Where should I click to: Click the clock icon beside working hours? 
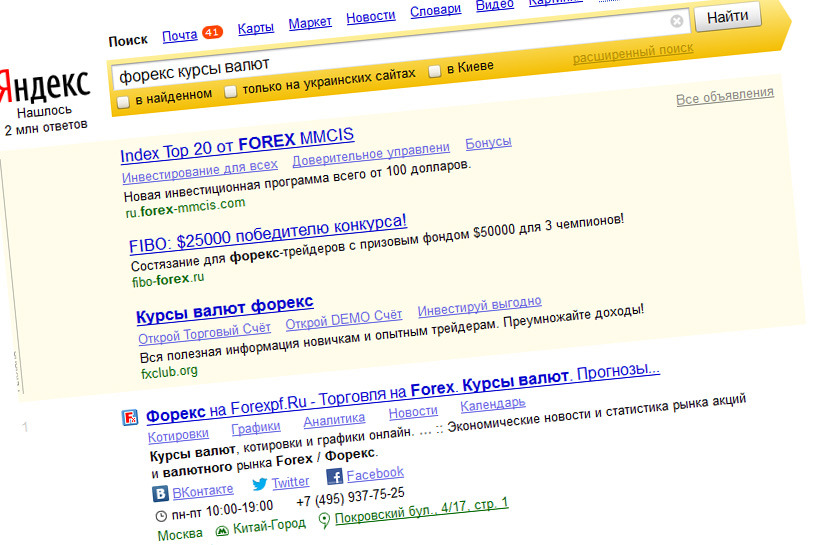[x=161, y=516]
